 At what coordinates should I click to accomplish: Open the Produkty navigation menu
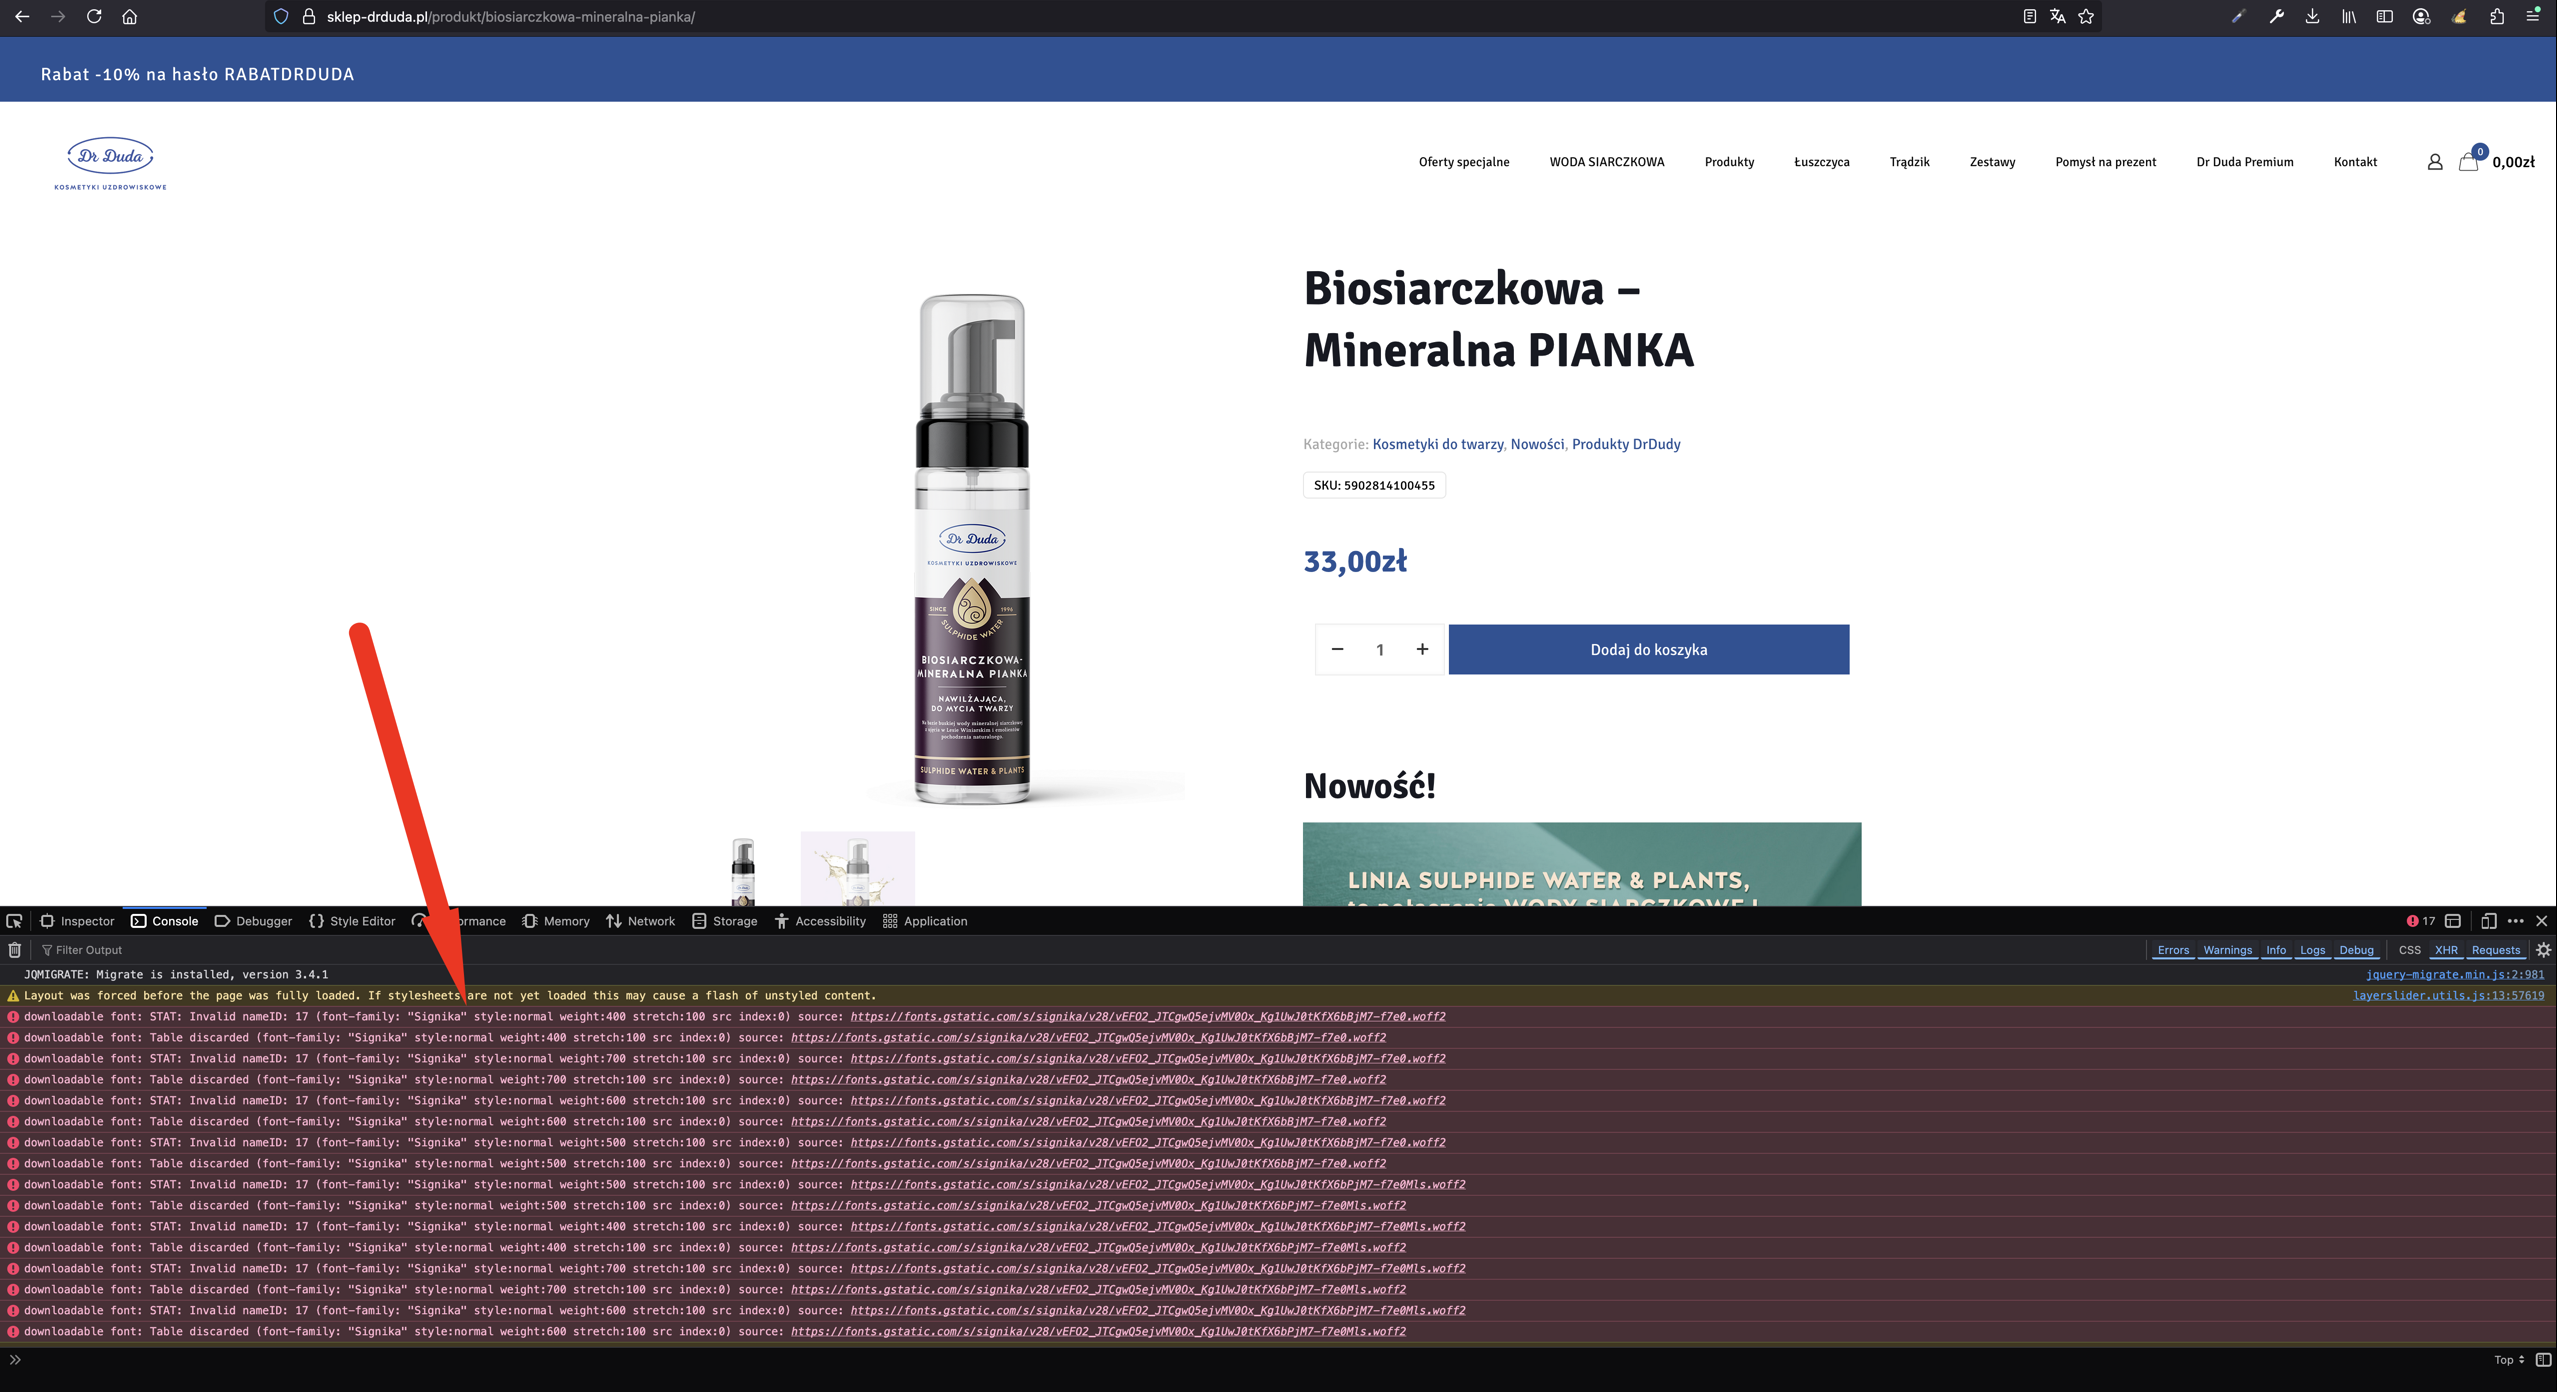point(1729,162)
